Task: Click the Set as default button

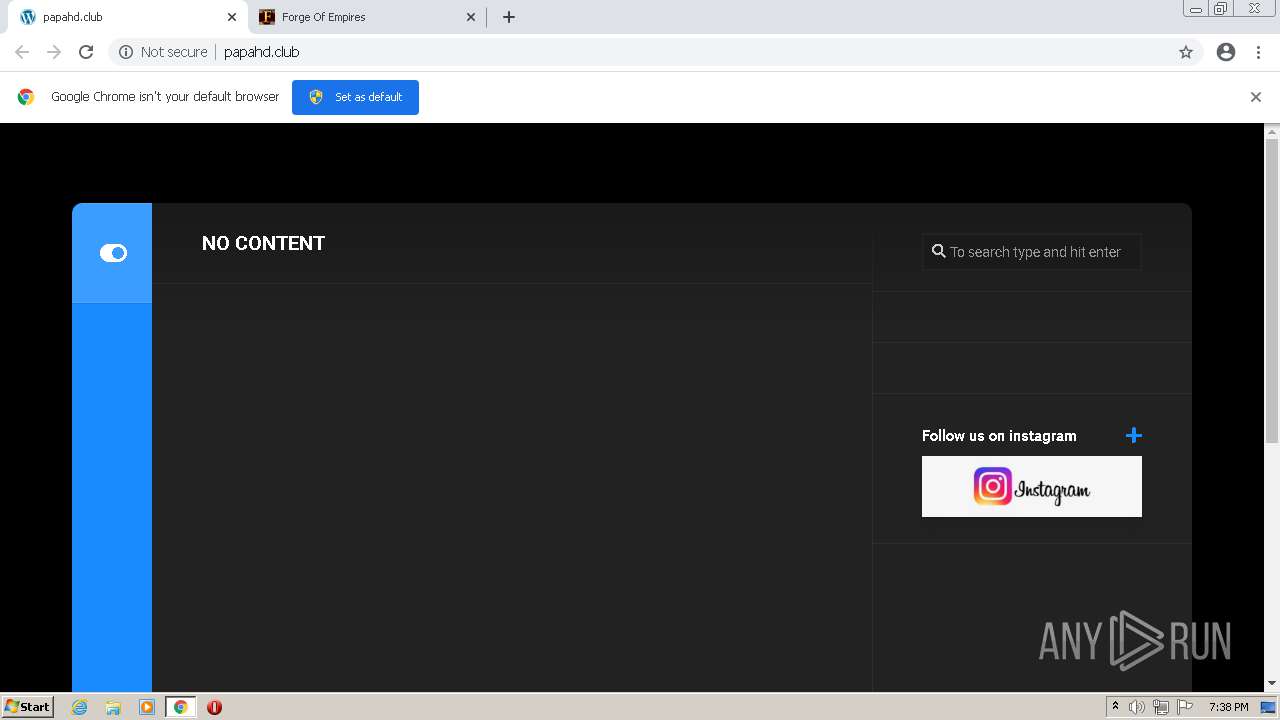Action: 355,97
